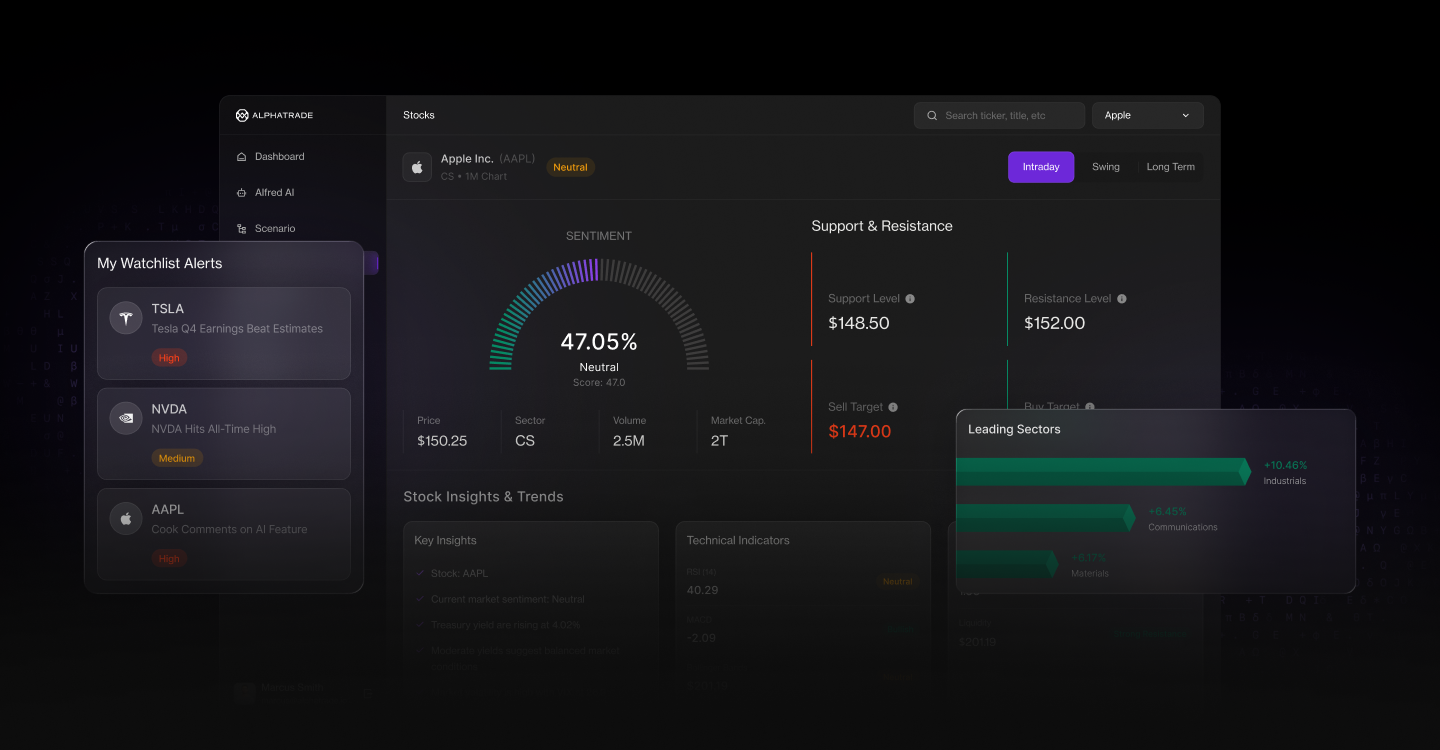Image resolution: width=1440 pixels, height=750 pixels.
Task: Click the Sell Target info icon
Action: tap(893, 407)
